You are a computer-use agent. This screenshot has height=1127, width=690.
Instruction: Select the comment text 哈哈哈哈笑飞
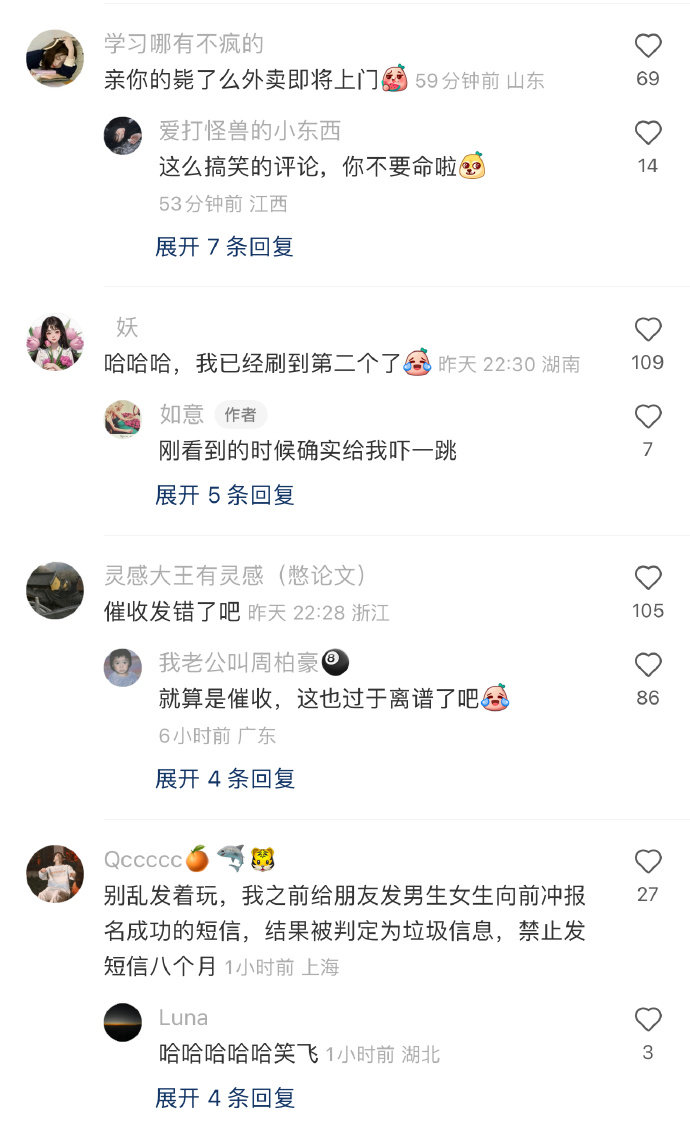239,1054
